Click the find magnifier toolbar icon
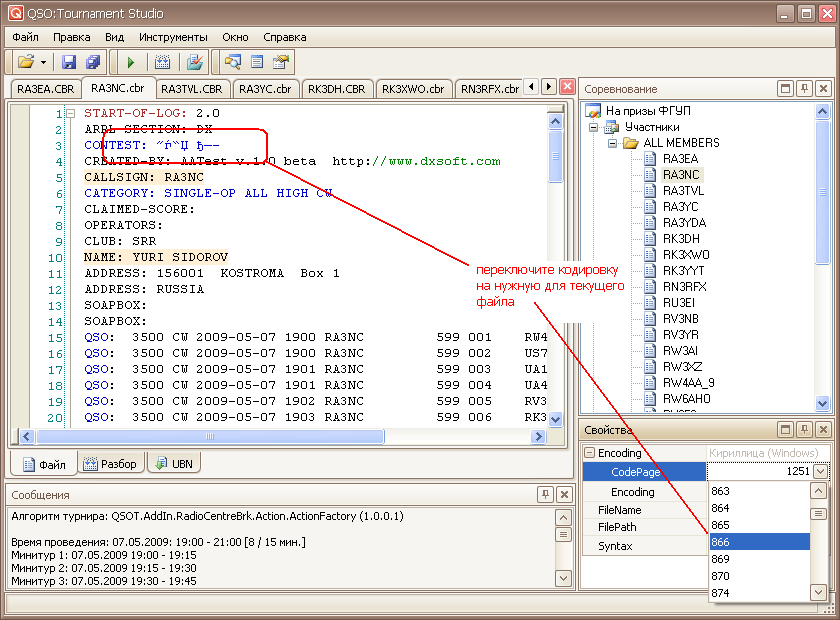The height and width of the screenshot is (620, 840). [x=233, y=62]
